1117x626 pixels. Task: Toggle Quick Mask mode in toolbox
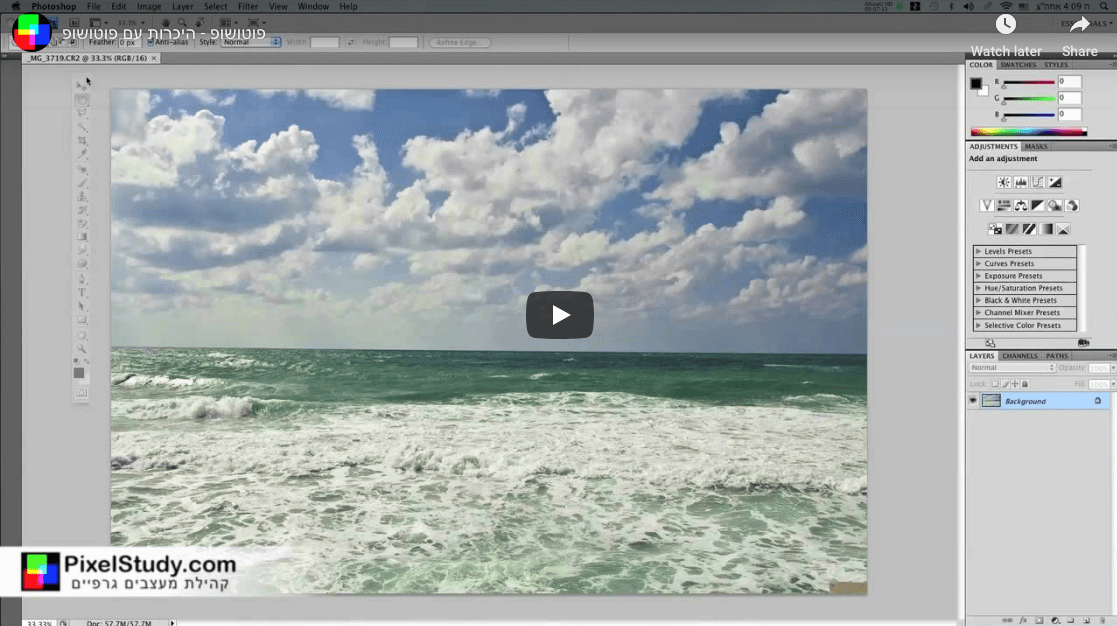point(81,392)
